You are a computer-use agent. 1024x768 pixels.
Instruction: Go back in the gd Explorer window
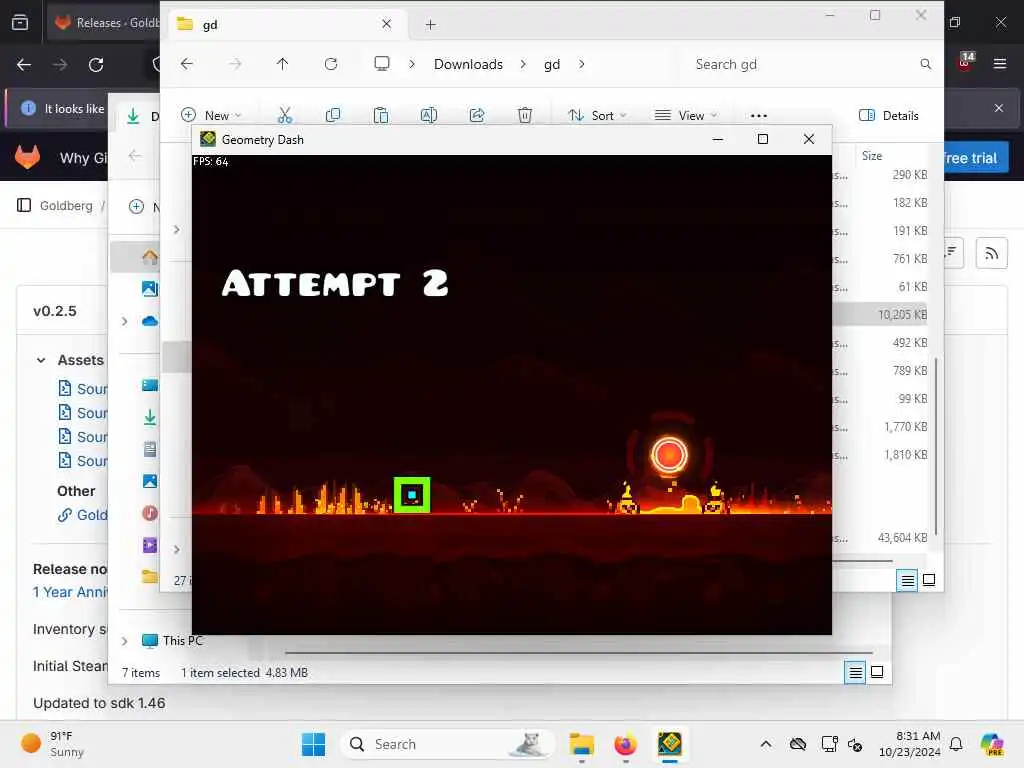[187, 64]
